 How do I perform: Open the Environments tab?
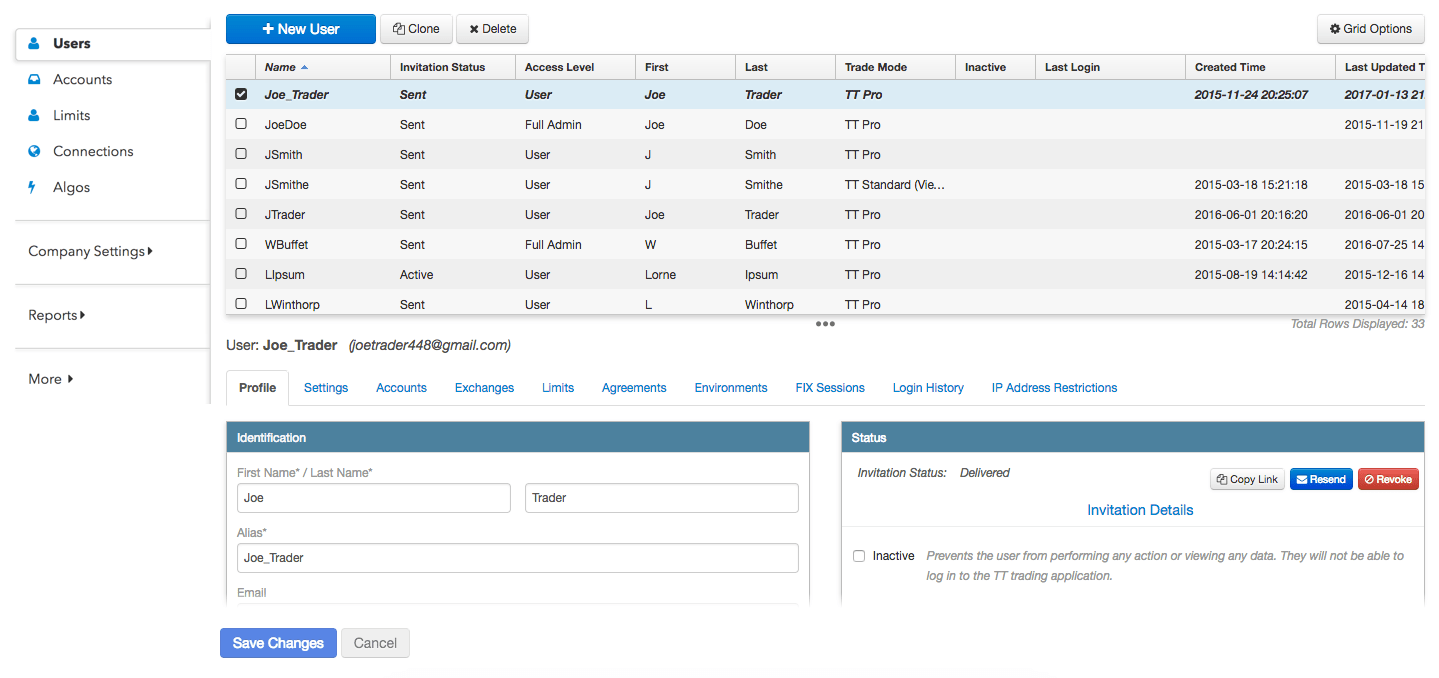731,388
